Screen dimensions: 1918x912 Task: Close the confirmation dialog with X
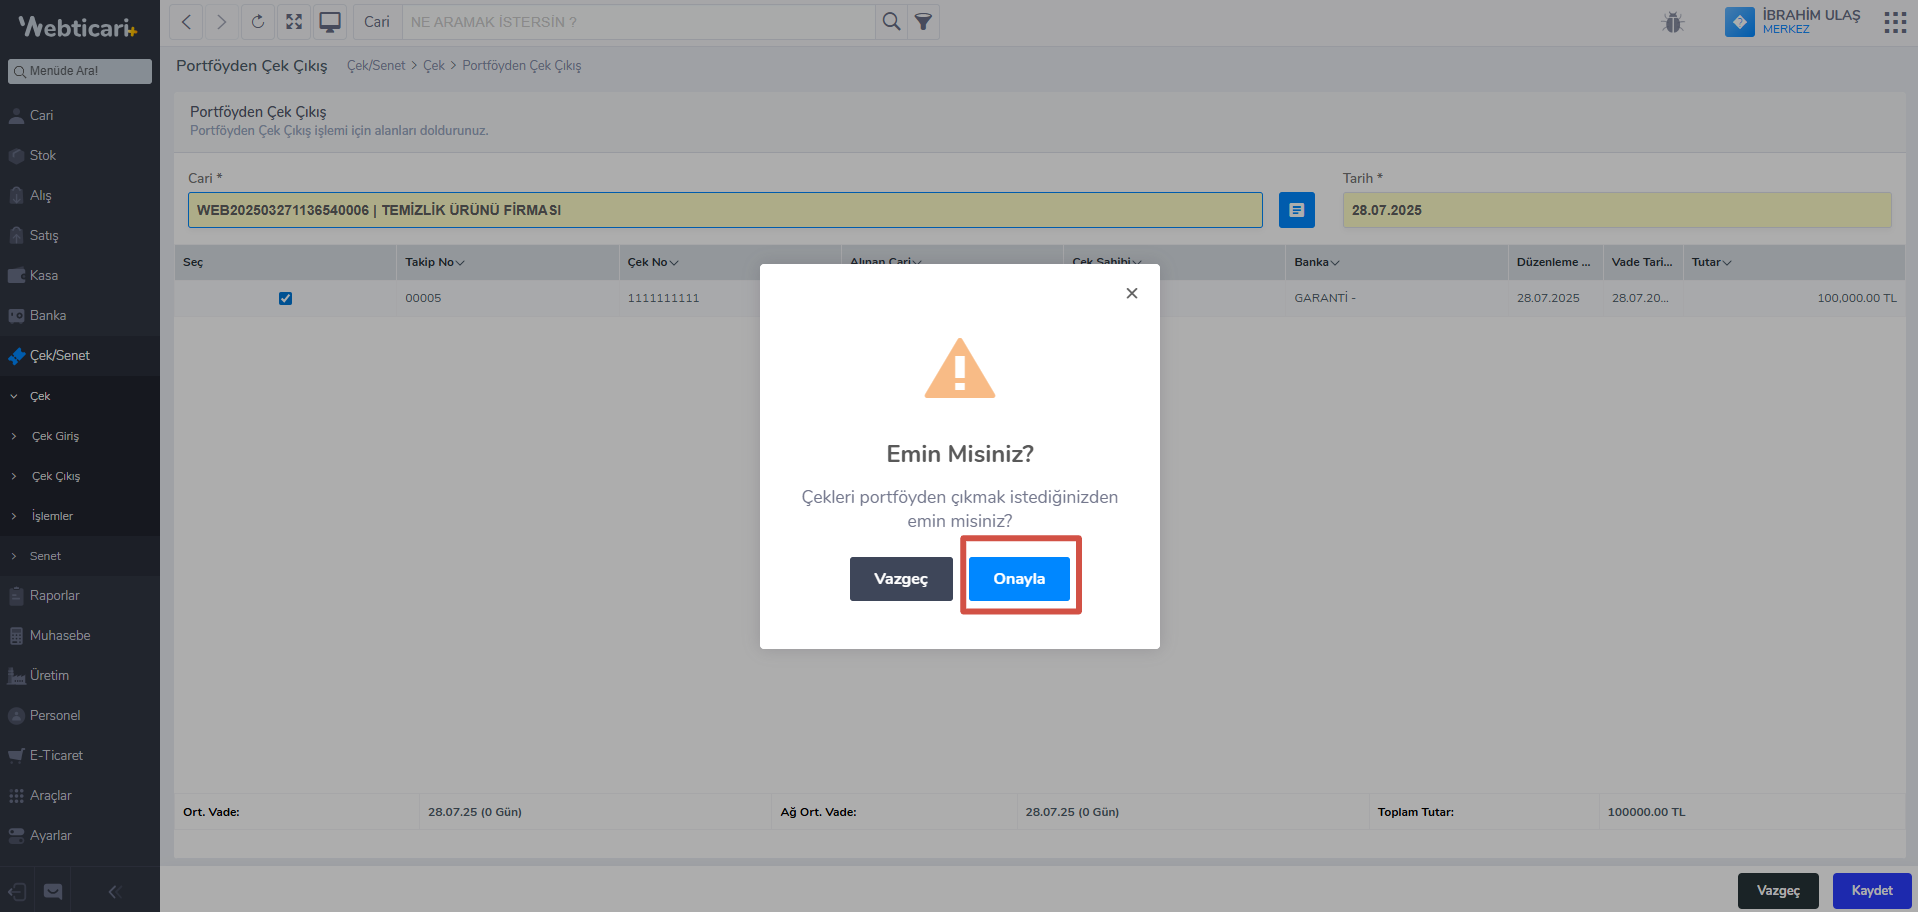pyautogui.click(x=1132, y=293)
